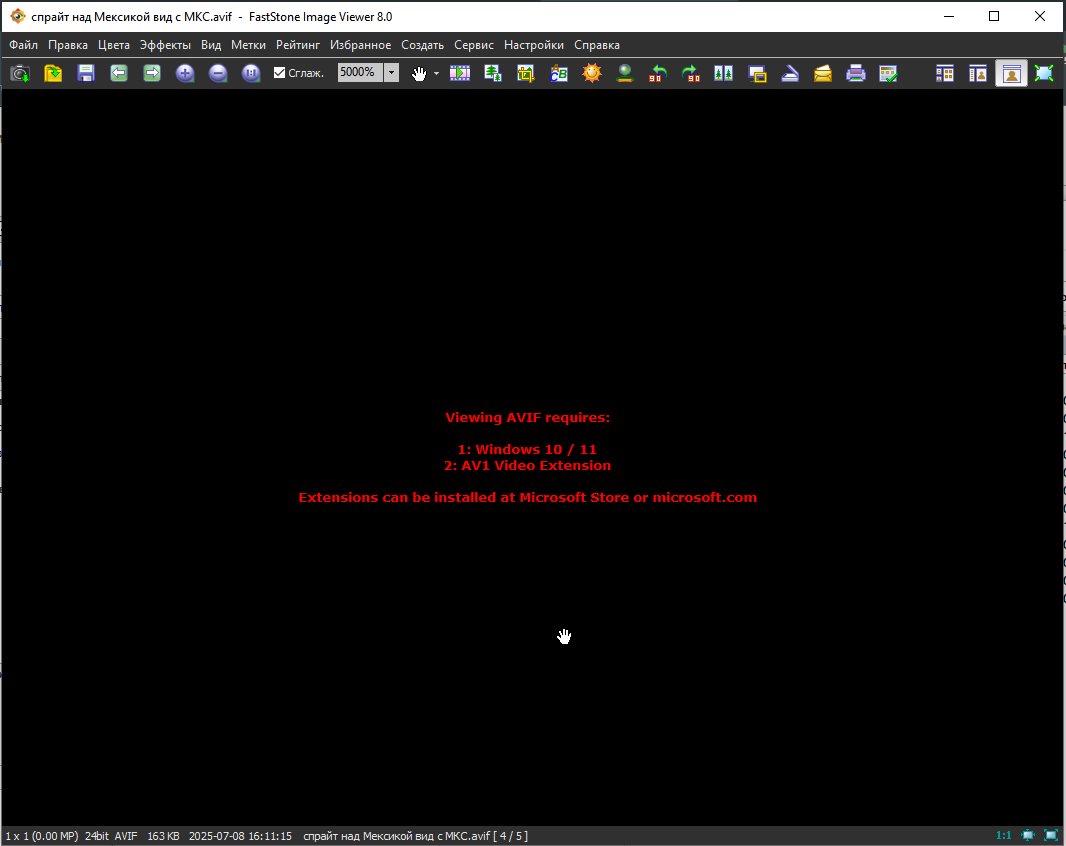1066x846 pixels.
Task: Adjust lighting with the sun icon
Action: click(x=592, y=73)
